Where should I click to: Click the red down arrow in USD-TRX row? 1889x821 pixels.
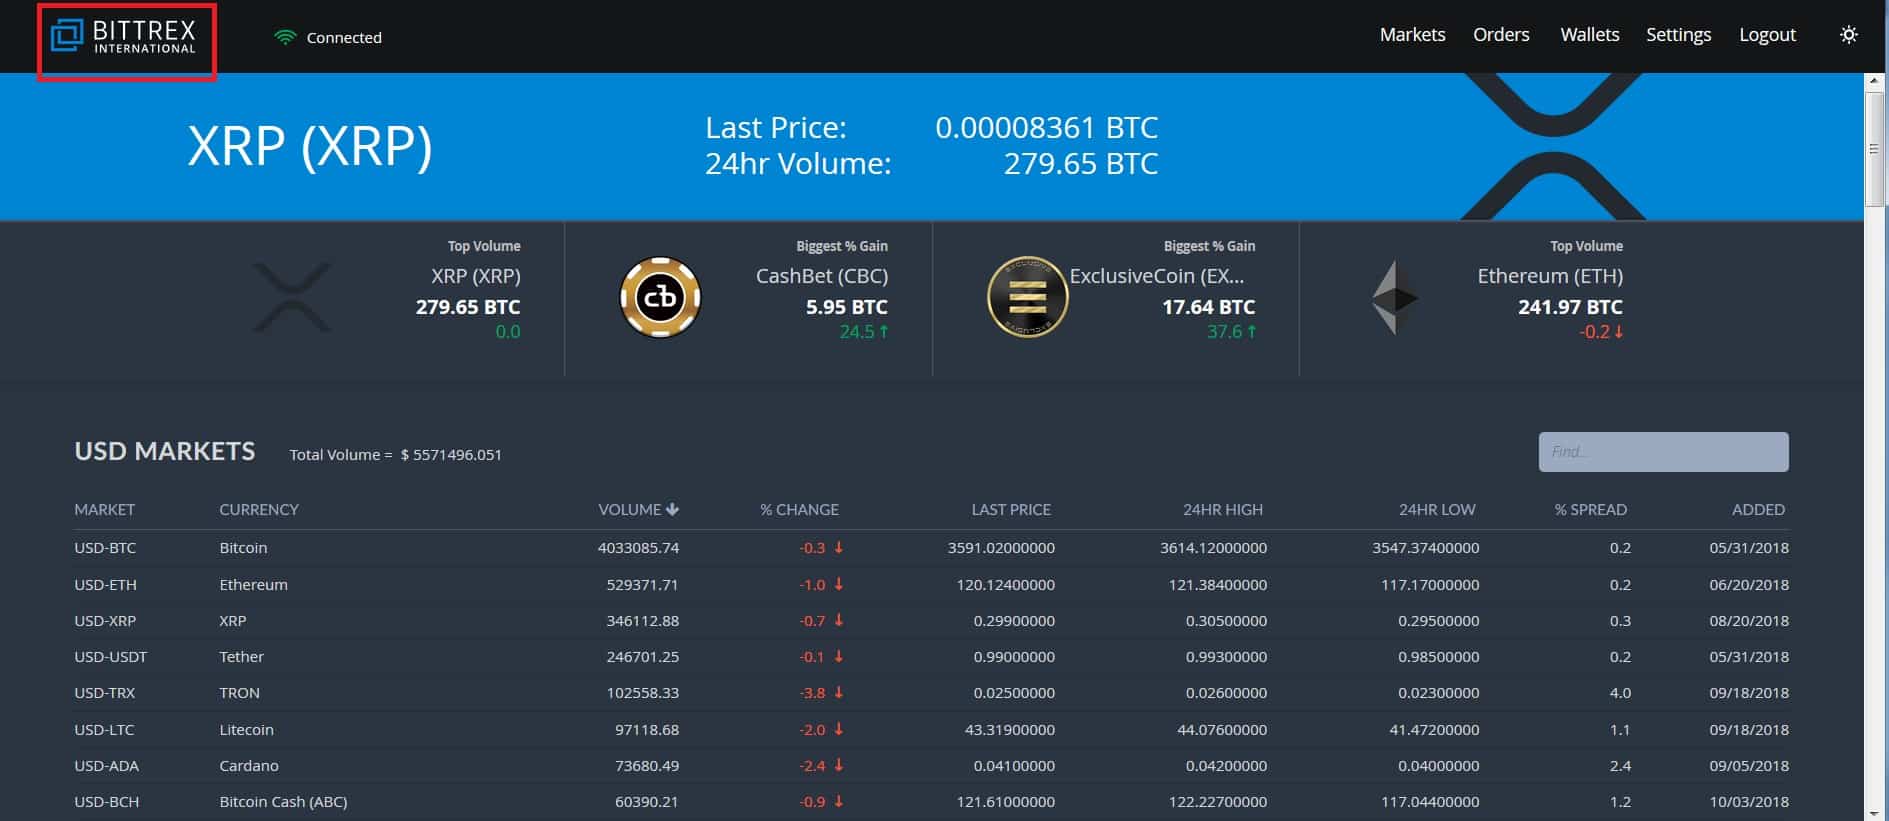(838, 693)
